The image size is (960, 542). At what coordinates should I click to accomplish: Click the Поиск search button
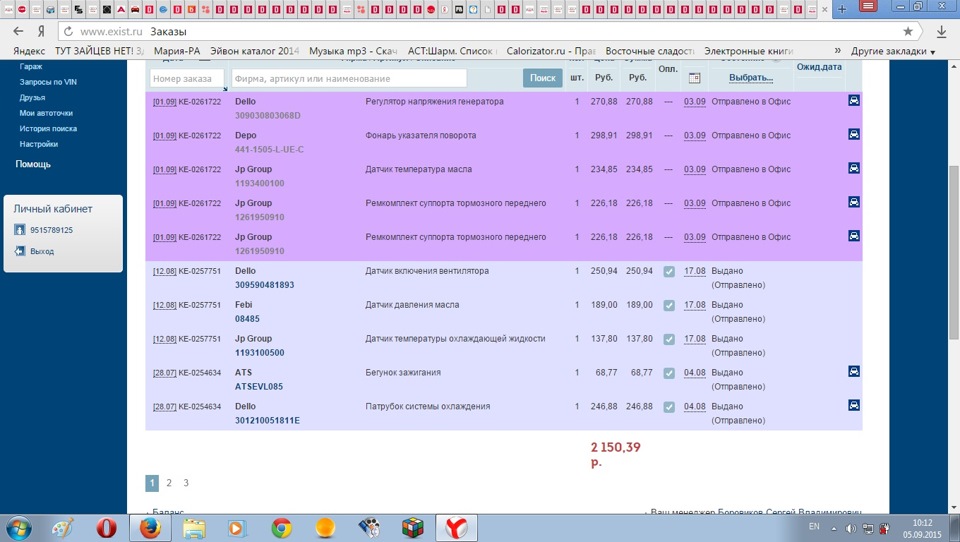[x=542, y=78]
